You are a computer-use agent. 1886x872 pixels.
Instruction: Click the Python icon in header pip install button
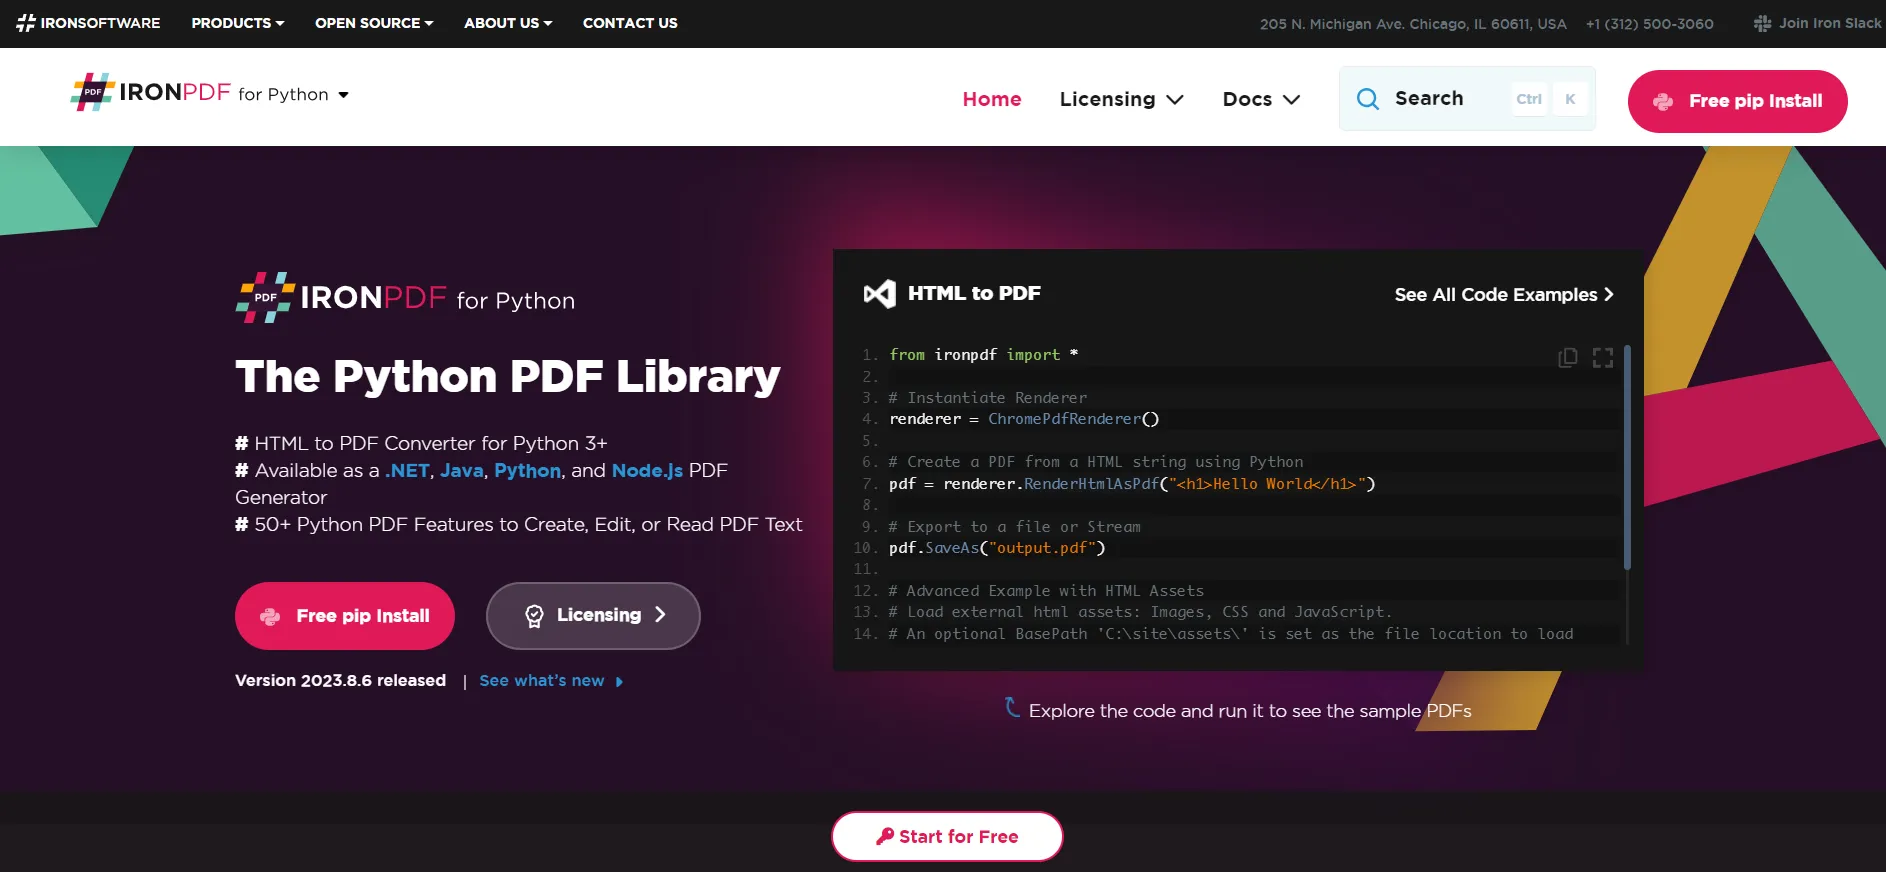click(1663, 101)
